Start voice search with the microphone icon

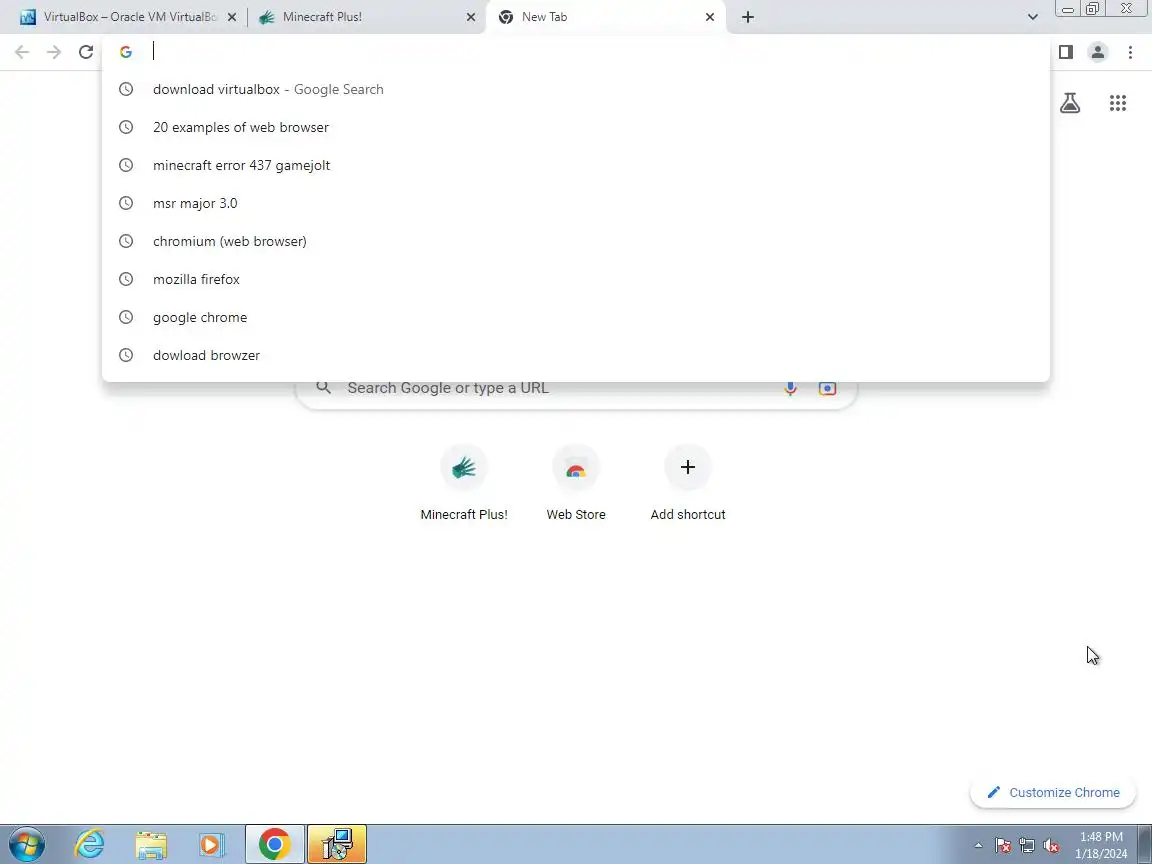[791, 389]
